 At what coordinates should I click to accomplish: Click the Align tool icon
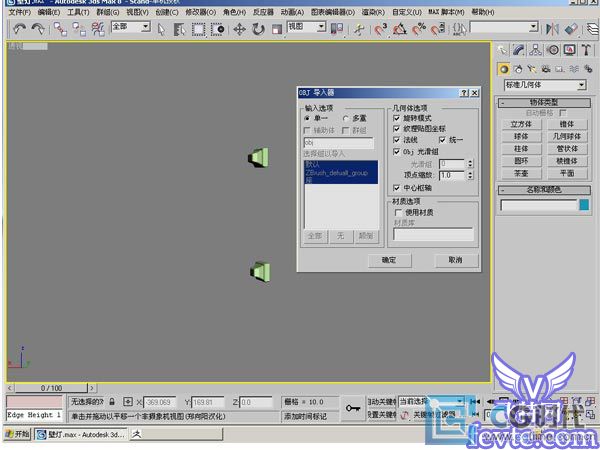point(571,29)
